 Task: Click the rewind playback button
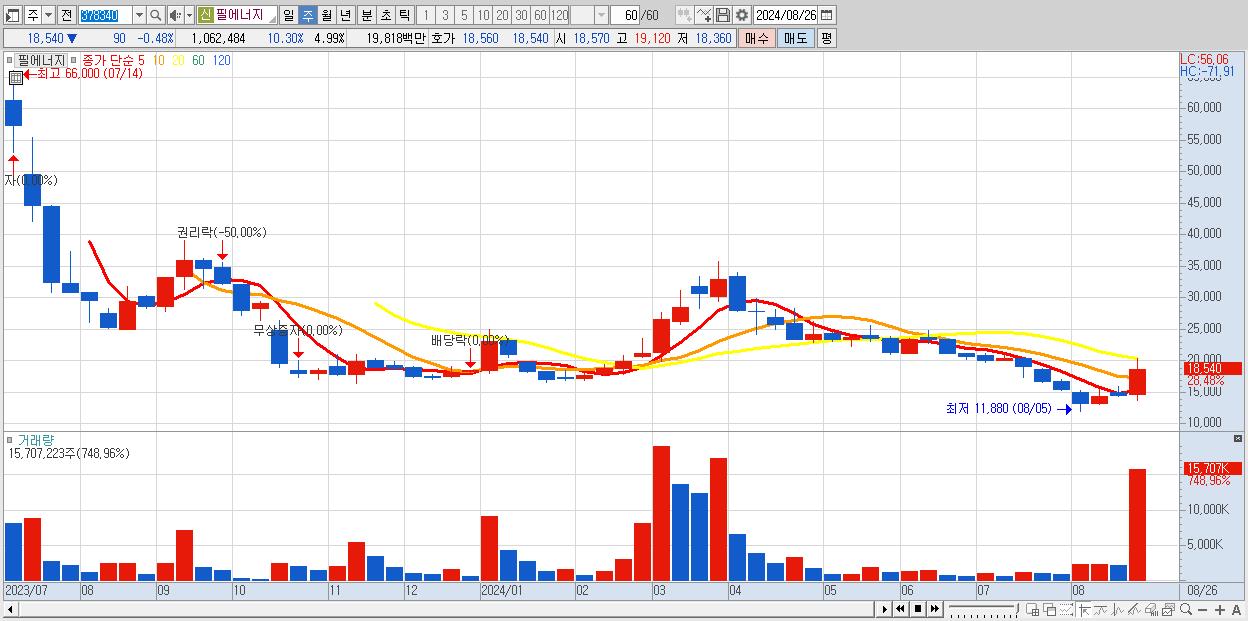[900, 609]
